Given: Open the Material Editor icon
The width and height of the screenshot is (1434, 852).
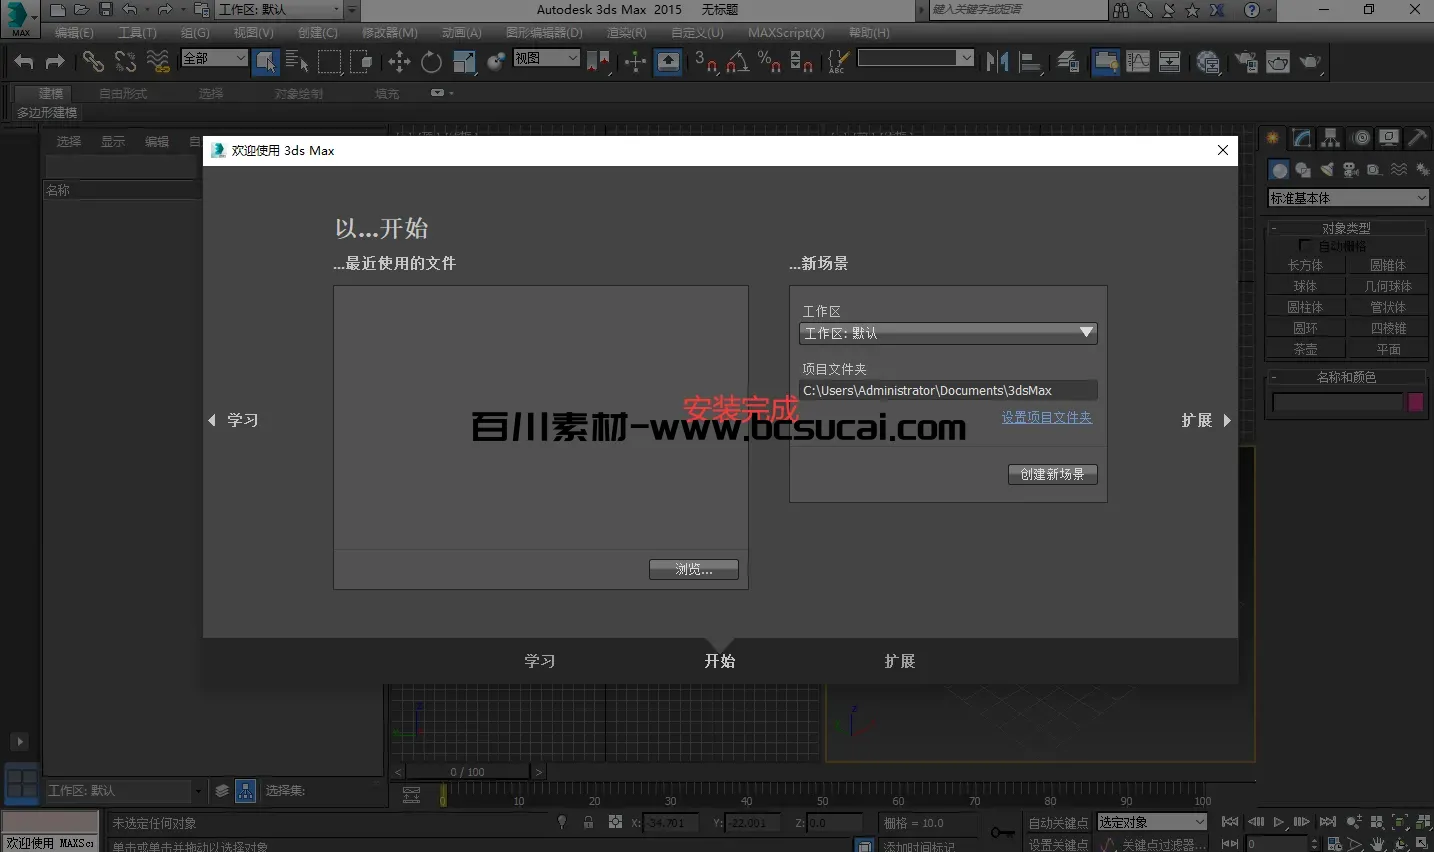Looking at the screenshot, I should coord(1208,62).
